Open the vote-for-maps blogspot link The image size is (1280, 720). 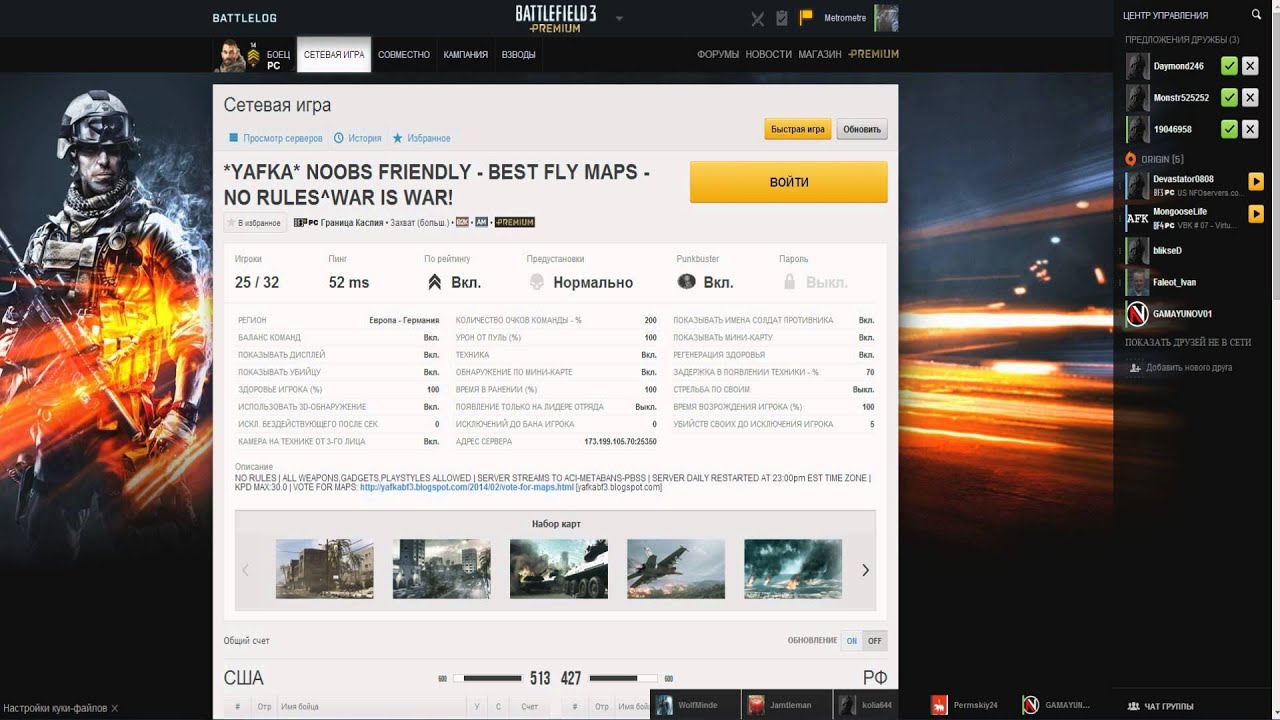[467, 487]
